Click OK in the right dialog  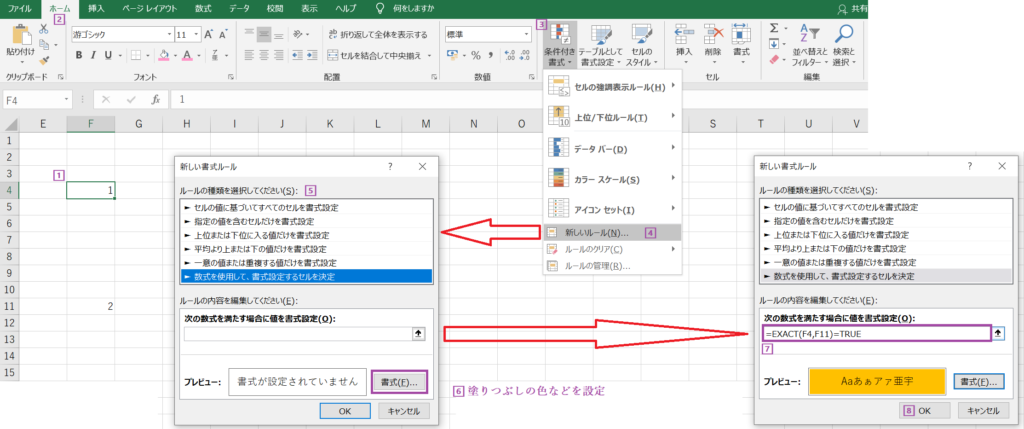click(925, 411)
